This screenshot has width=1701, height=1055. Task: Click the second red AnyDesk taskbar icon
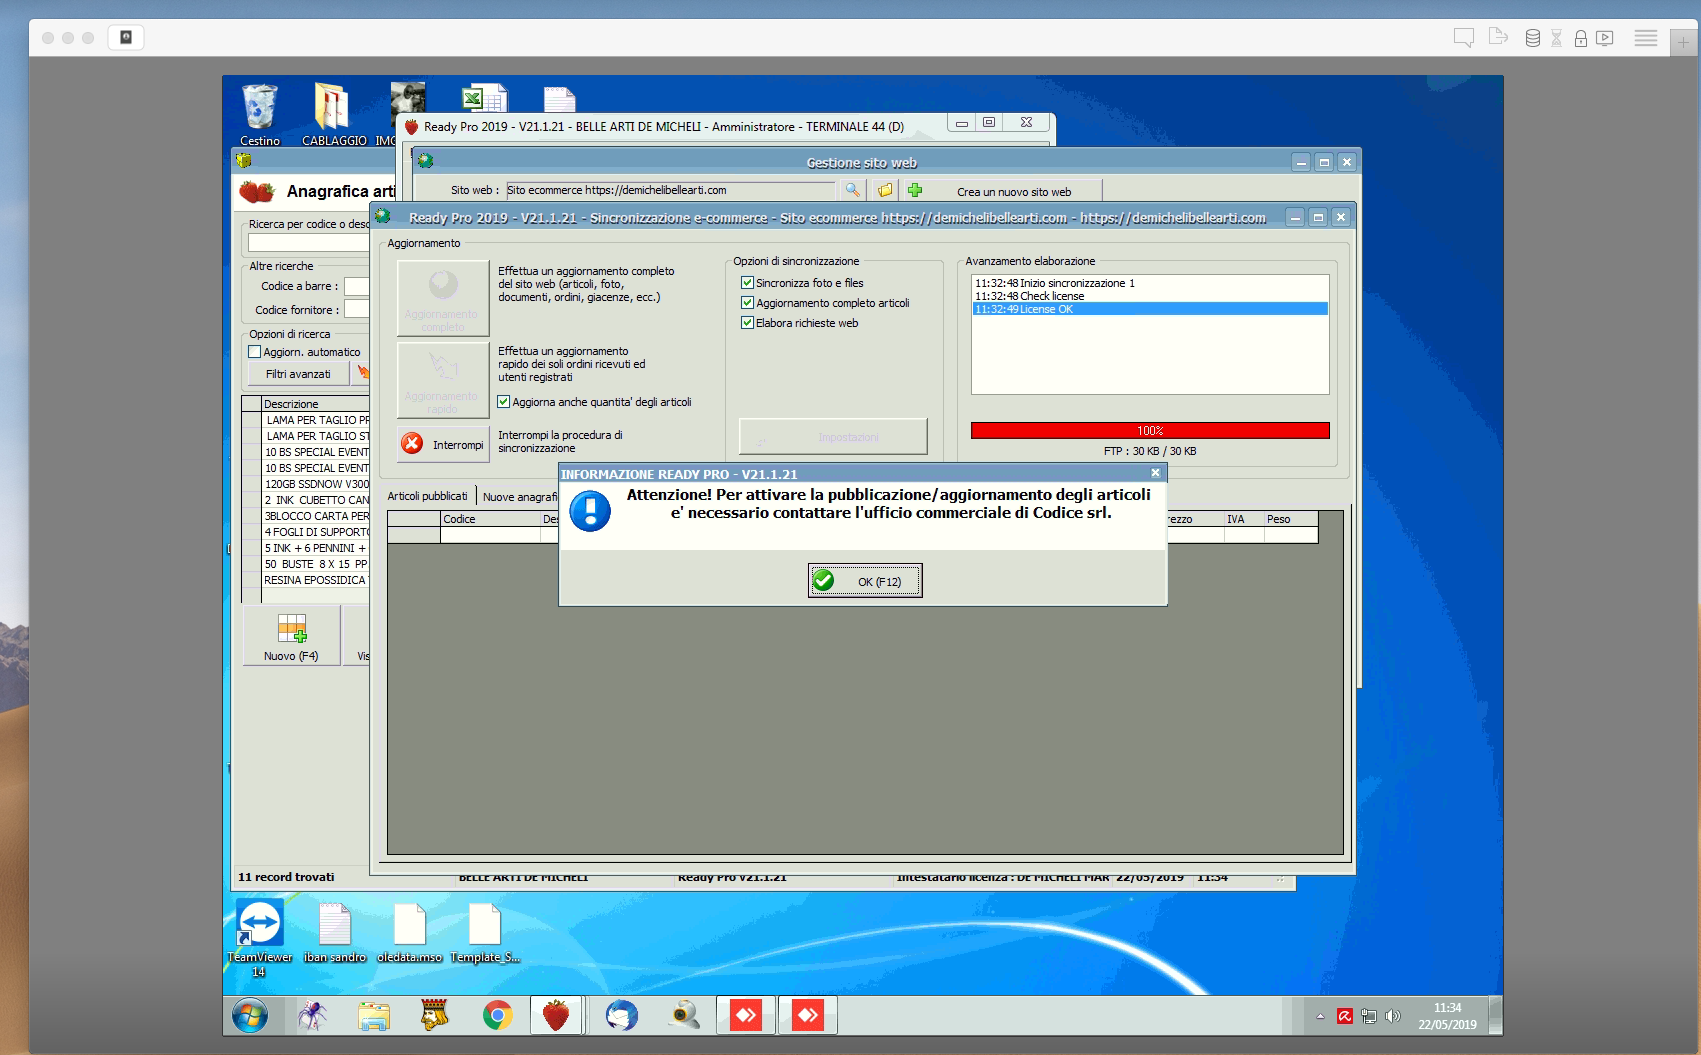[807, 1016]
